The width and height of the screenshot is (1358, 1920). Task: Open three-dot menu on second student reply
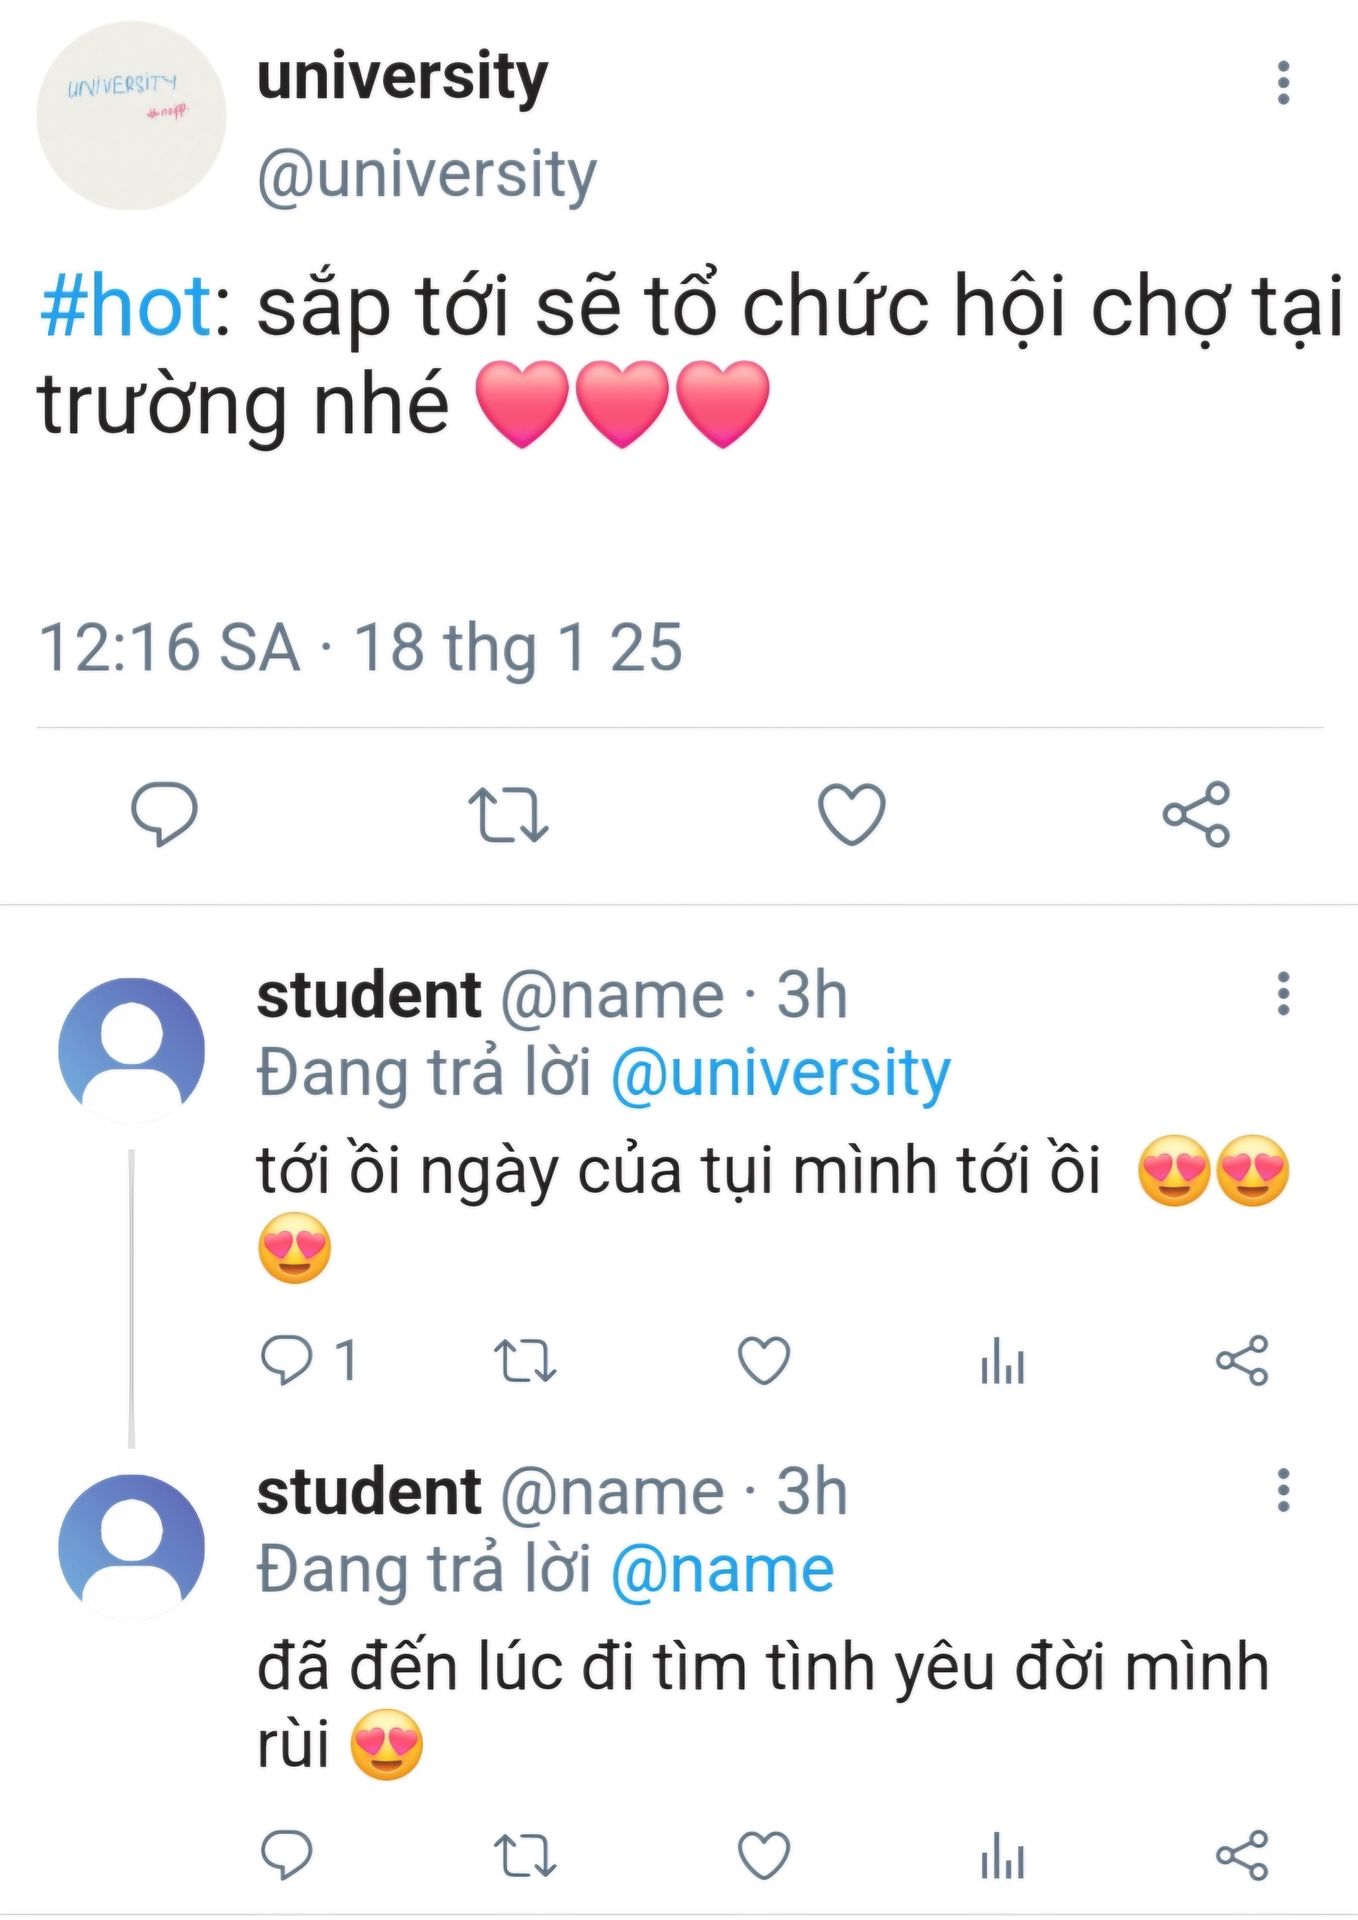1284,1491
